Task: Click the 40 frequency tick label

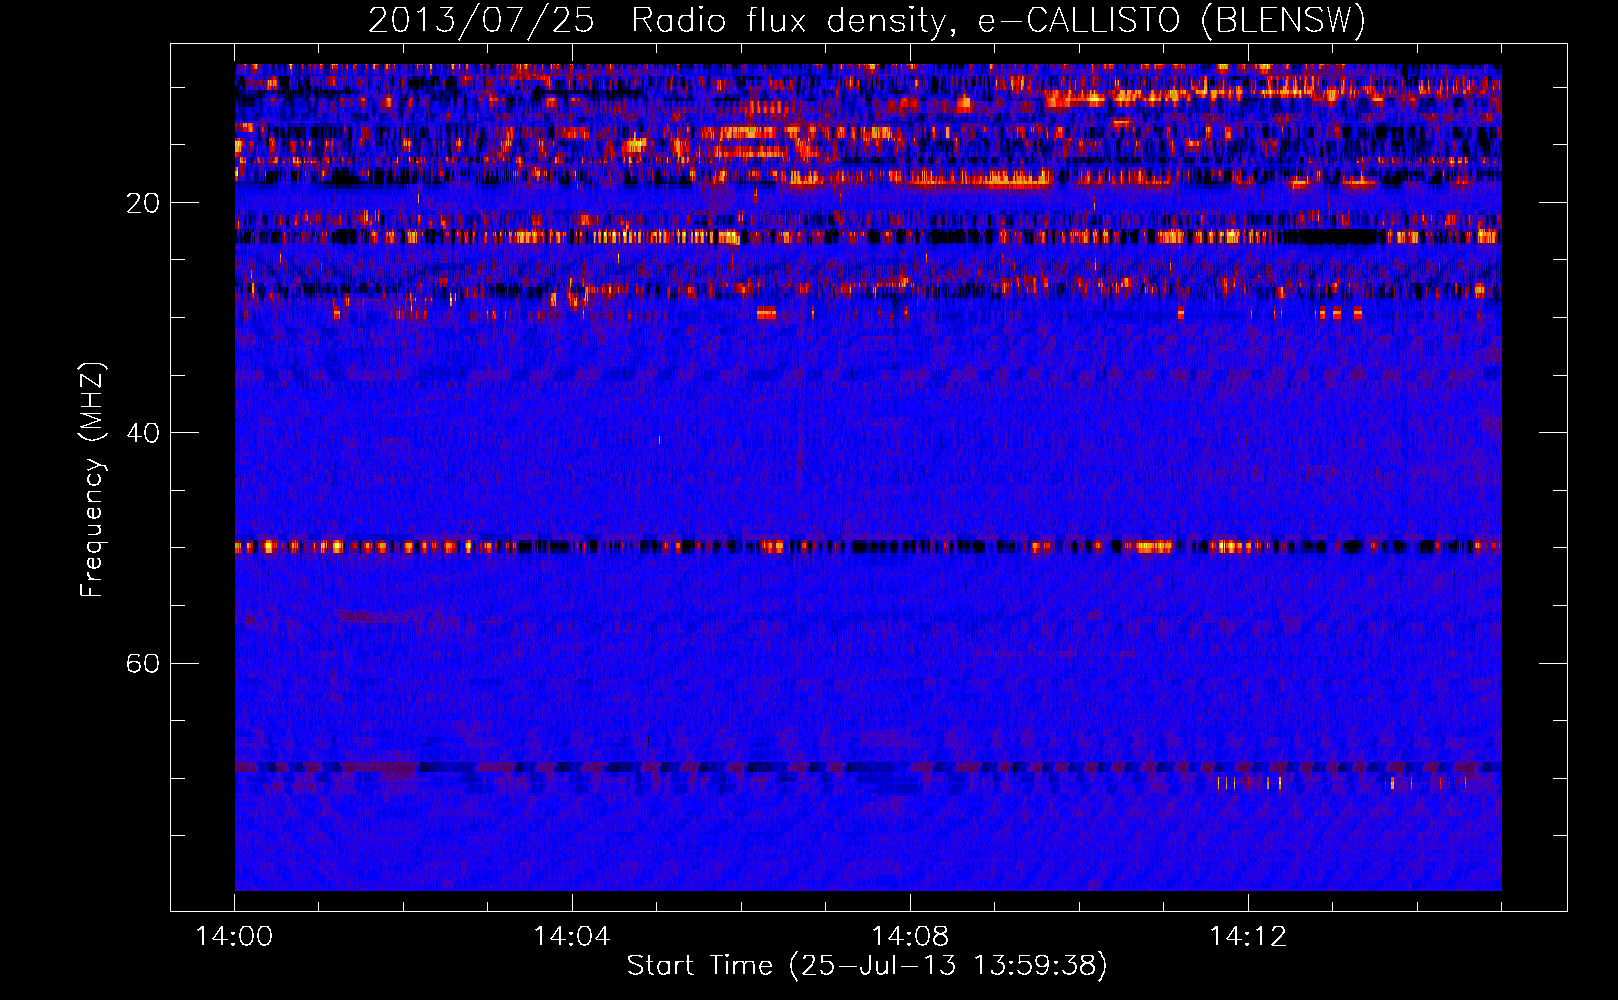Action: pyautogui.click(x=143, y=433)
